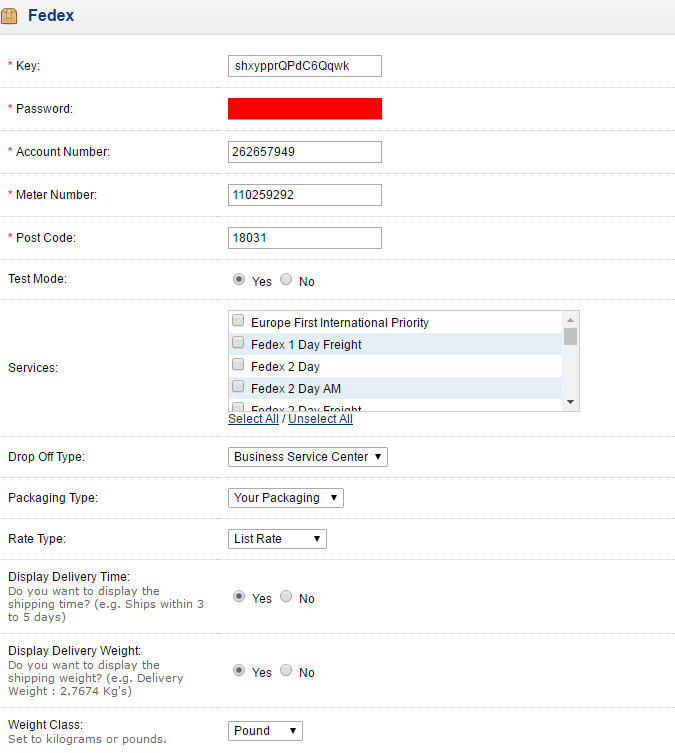The width and height of the screenshot is (675, 753).
Task: Check the Fedex 2 Day AM service
Action: (238, 386)
